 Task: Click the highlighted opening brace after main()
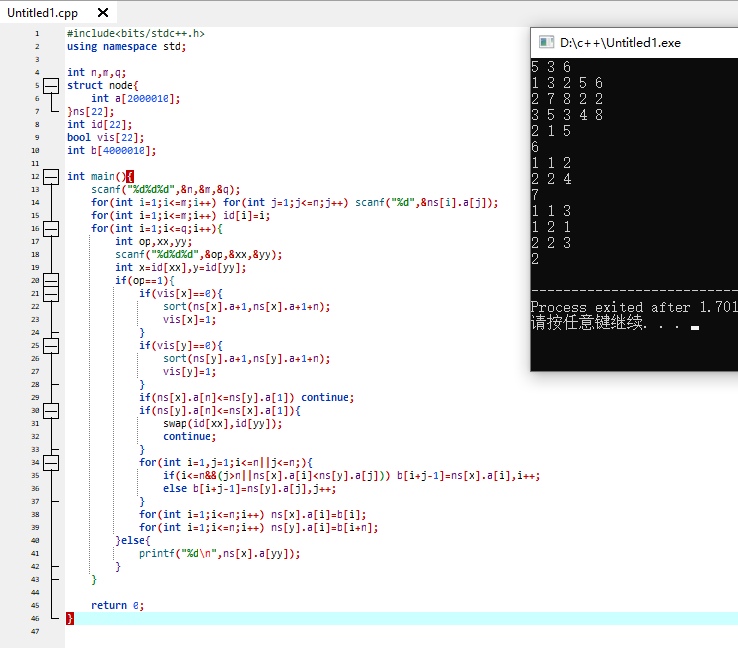130,176
